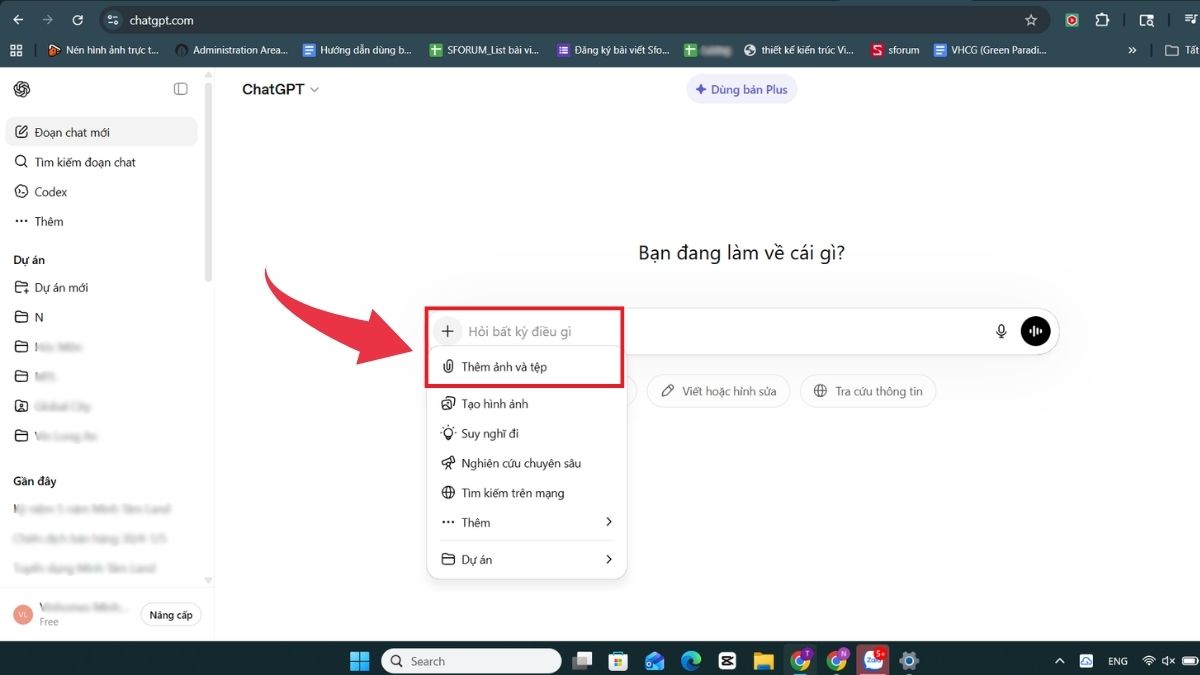Open project N in the sidebar
The image size is (1200, 675).
(102, 317)
